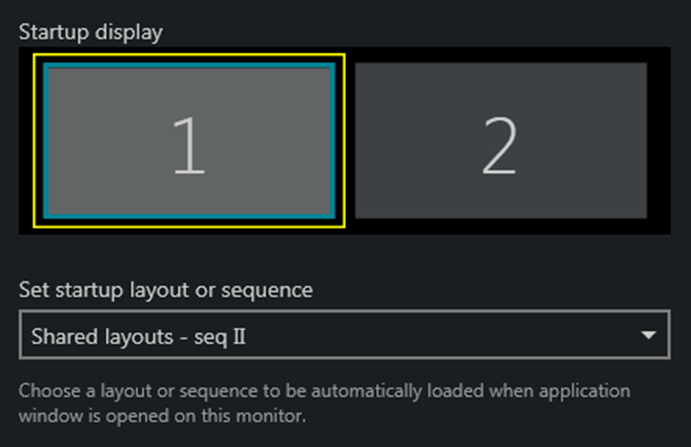The image size is (691, 447).
Task: Select display 2 as startup display
Action: (x=500, y=140)
